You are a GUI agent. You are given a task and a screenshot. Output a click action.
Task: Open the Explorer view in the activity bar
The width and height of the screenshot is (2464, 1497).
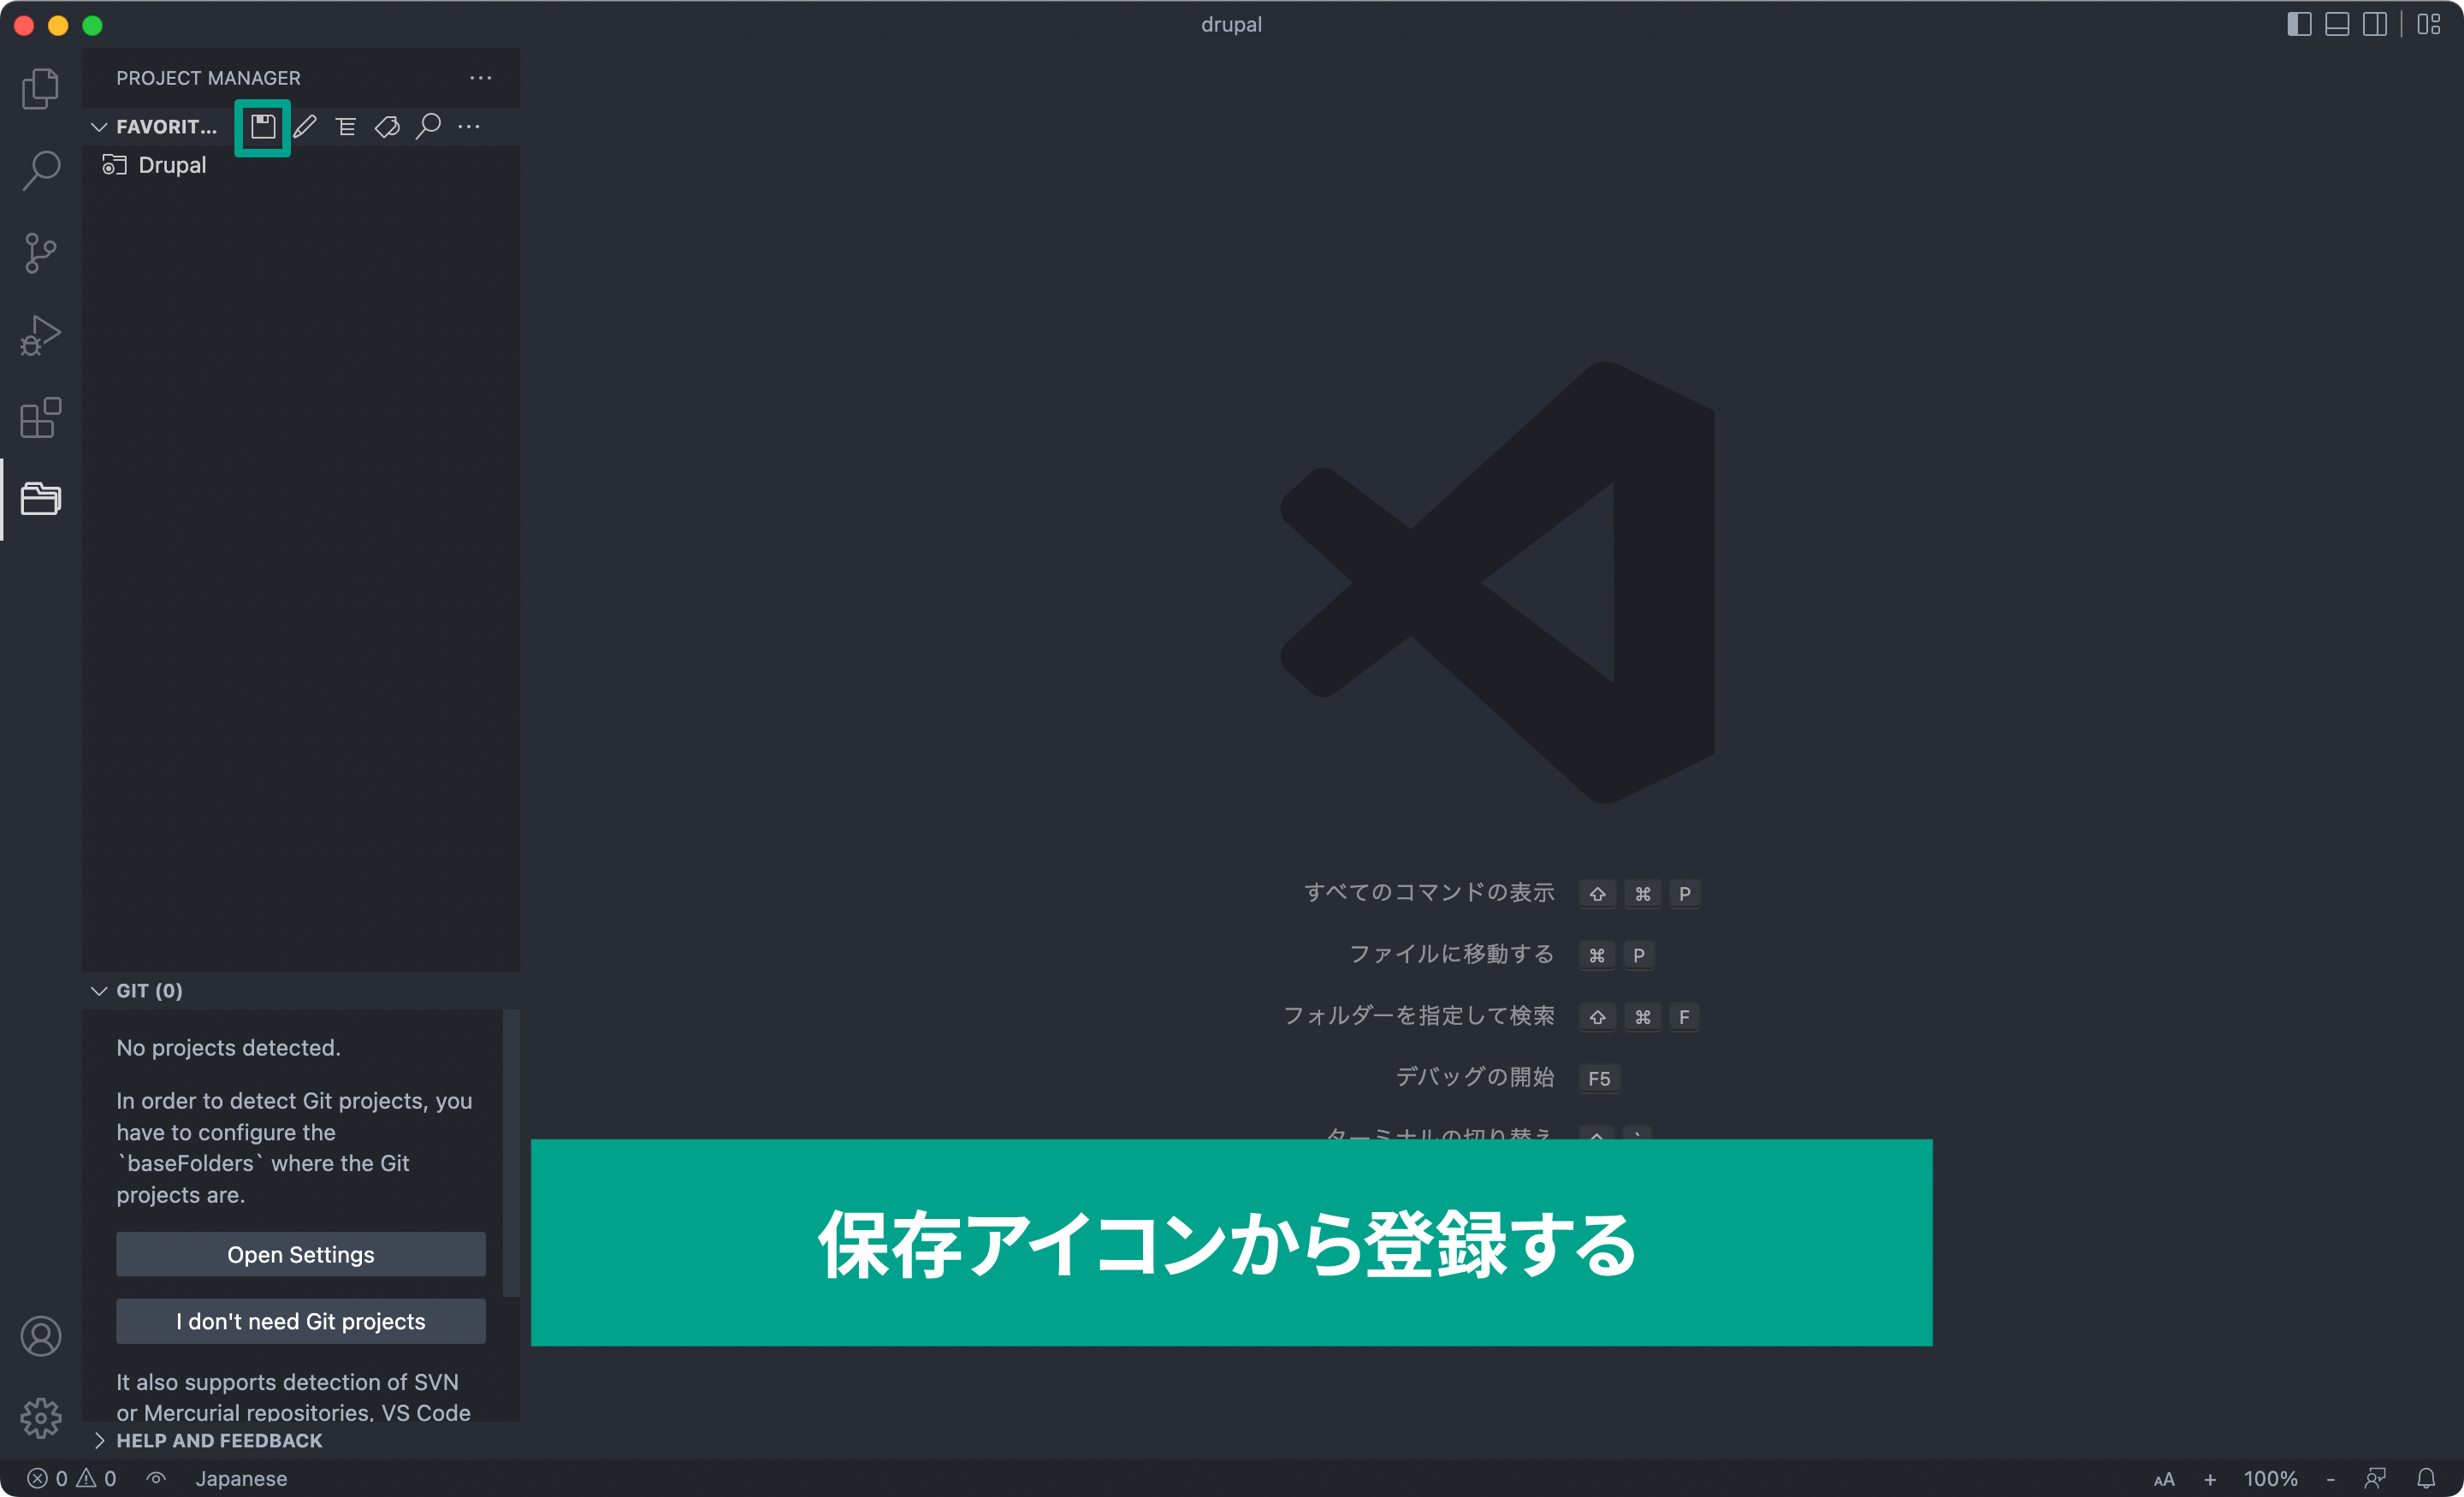pyautogui.click(x=40, y=88)
